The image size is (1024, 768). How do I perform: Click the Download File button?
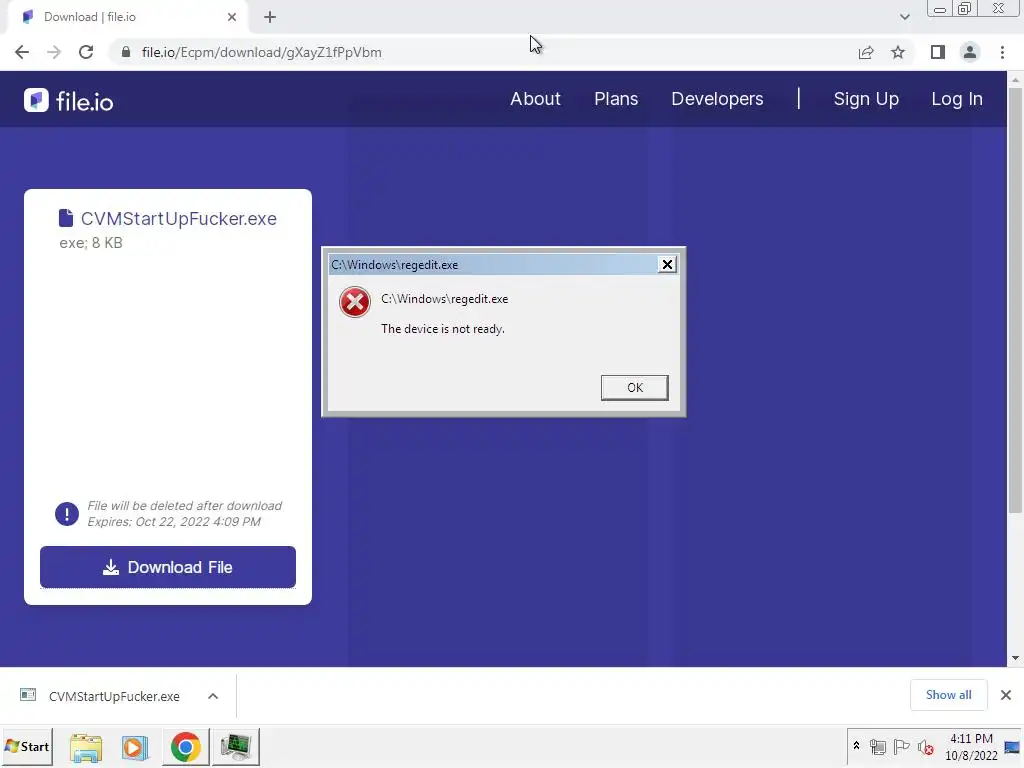(x=168, y=567)
